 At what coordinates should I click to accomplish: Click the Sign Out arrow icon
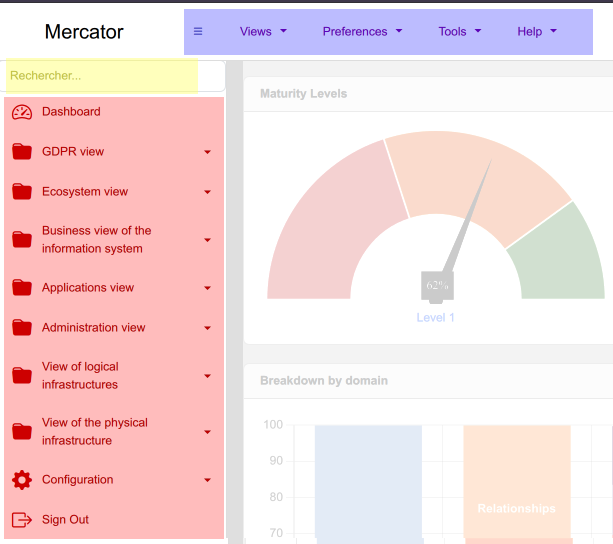[x=22, y=520]
